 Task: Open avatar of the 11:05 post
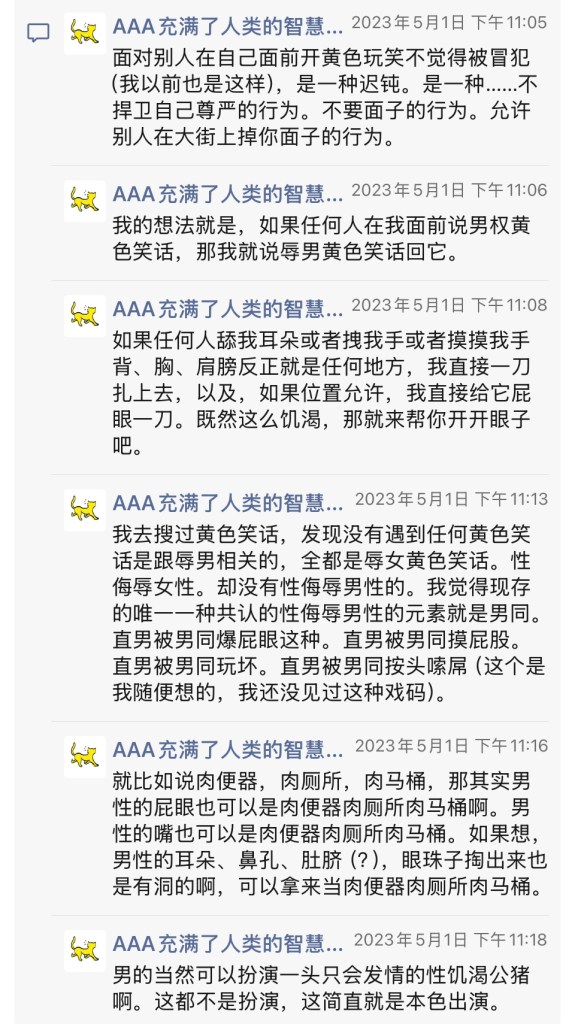pos(85,33)
